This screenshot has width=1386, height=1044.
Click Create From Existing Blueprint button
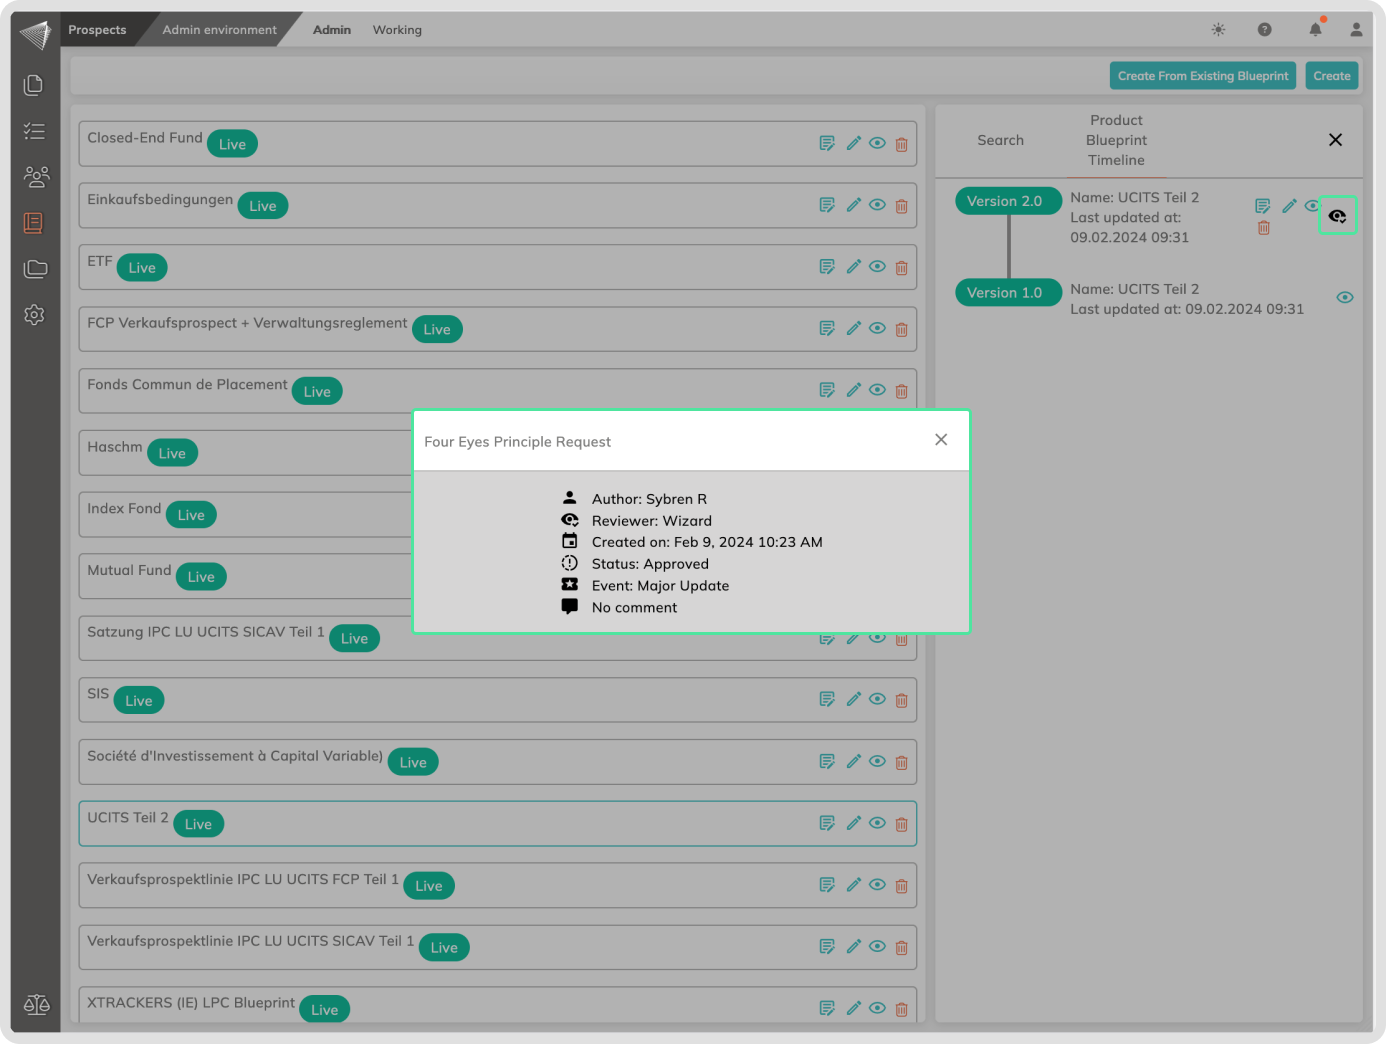click(x=1202, y=76)
